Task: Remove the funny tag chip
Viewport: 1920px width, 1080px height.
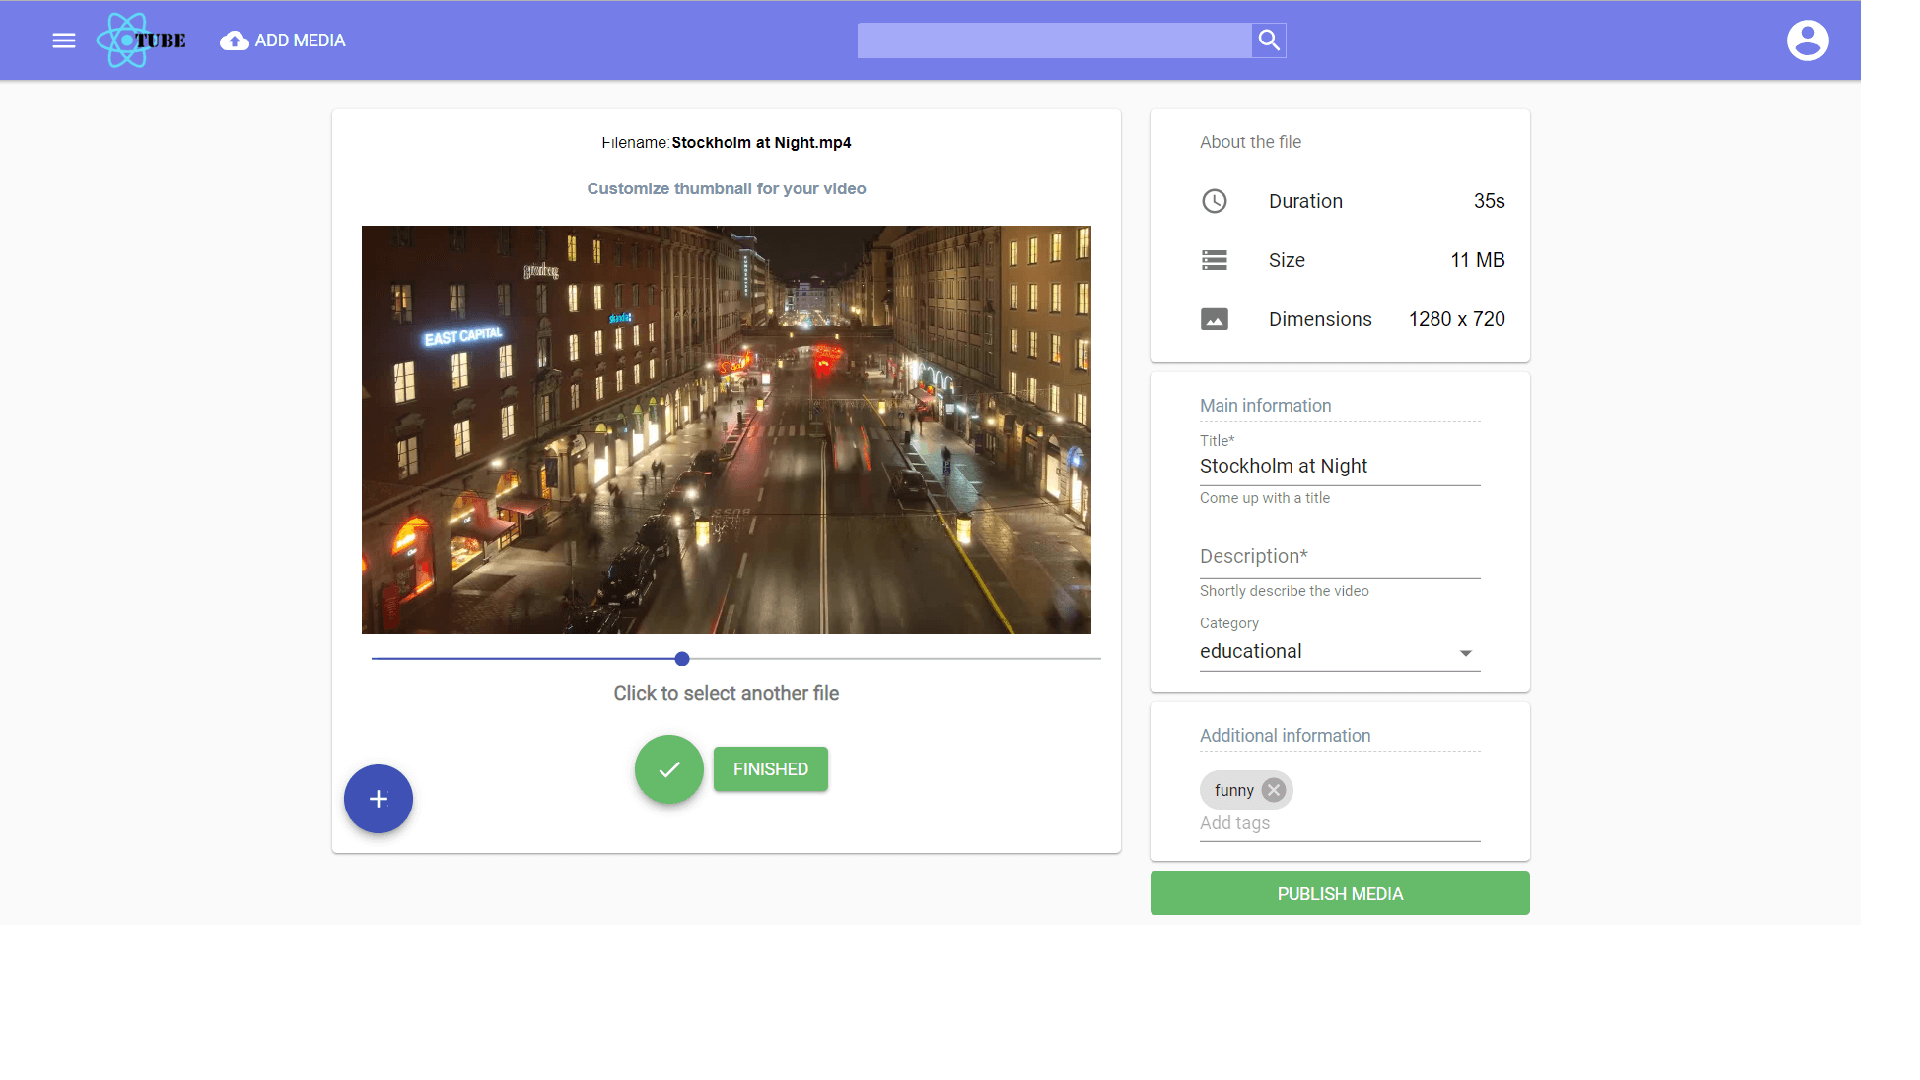Action: click(1273, 790)
